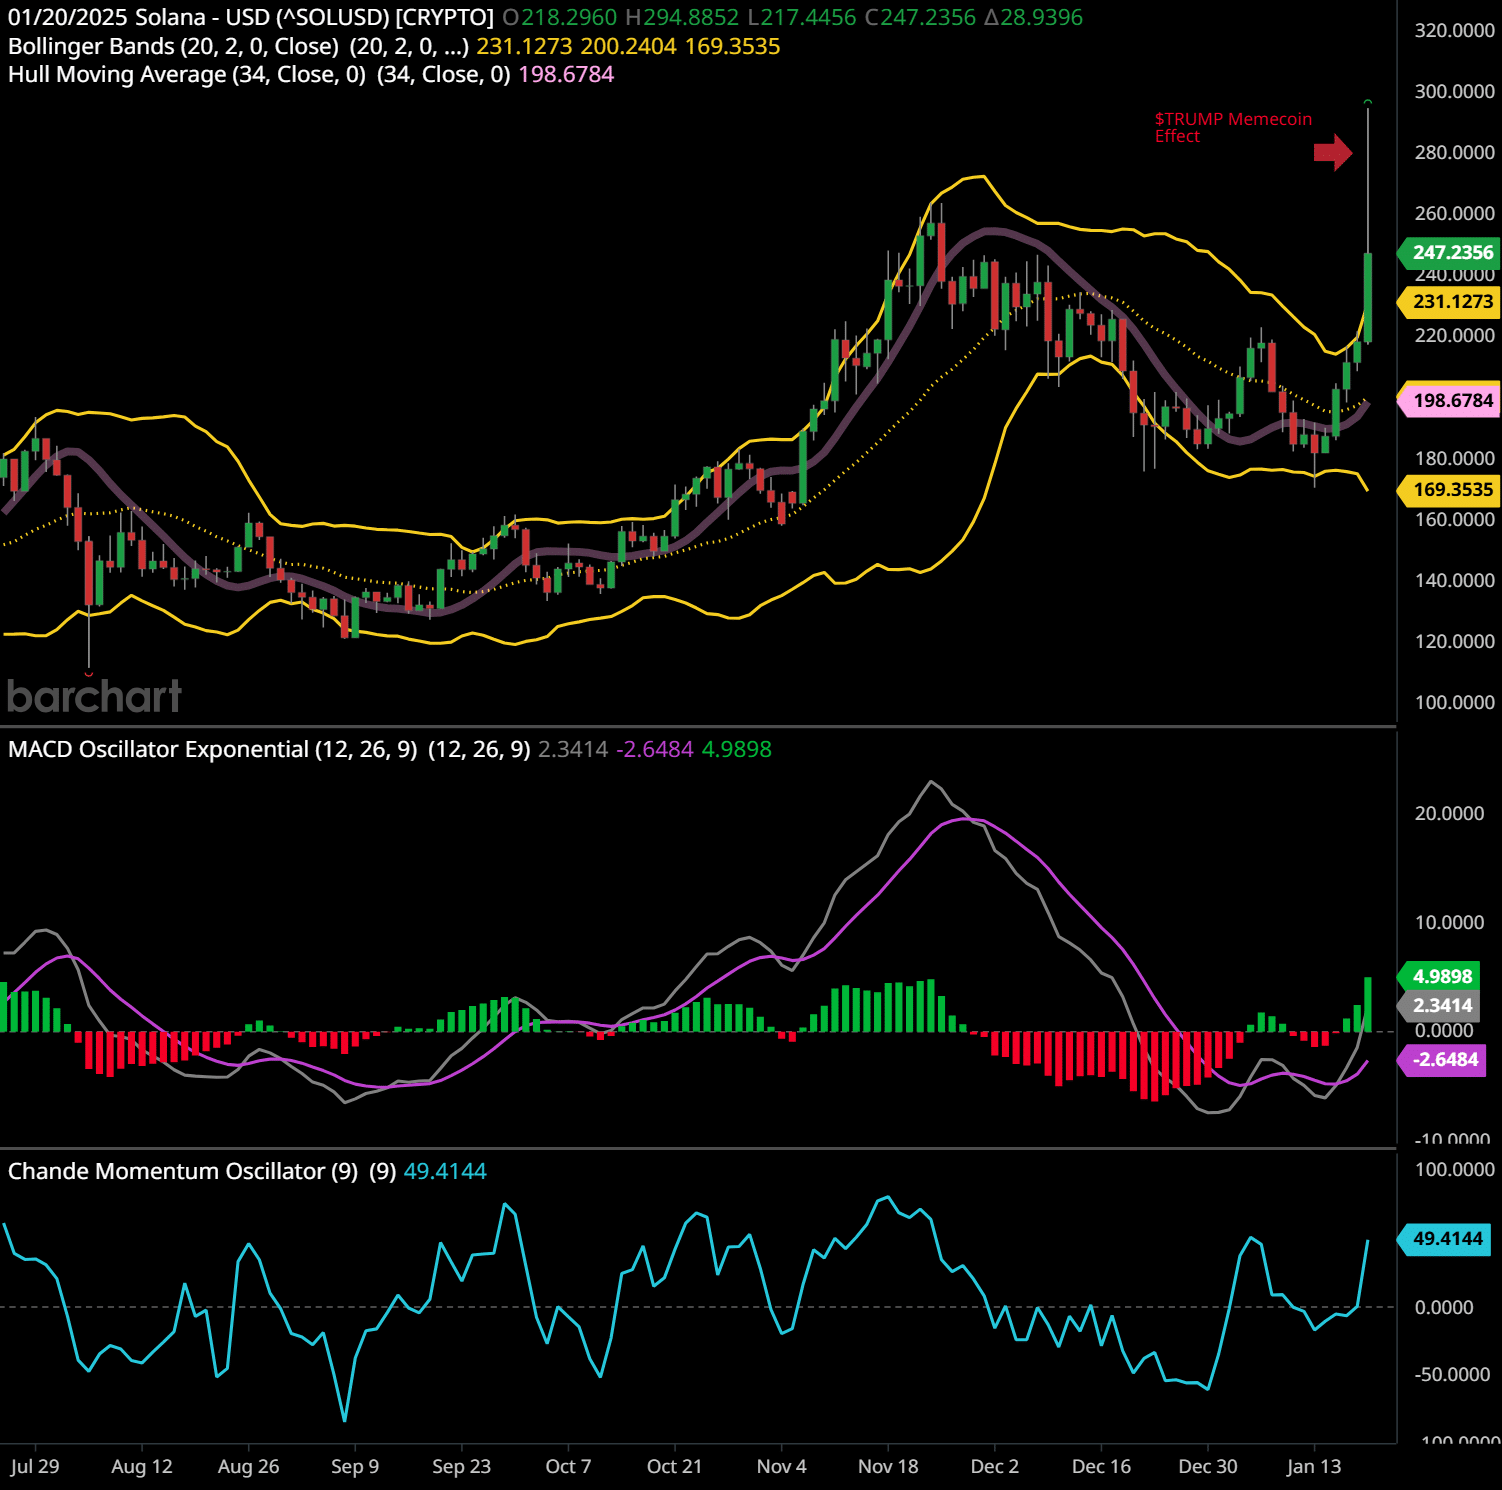Click the Sep 23 date label
This screenshot has height=1490, width=1502.
[x=462, y=1466]
